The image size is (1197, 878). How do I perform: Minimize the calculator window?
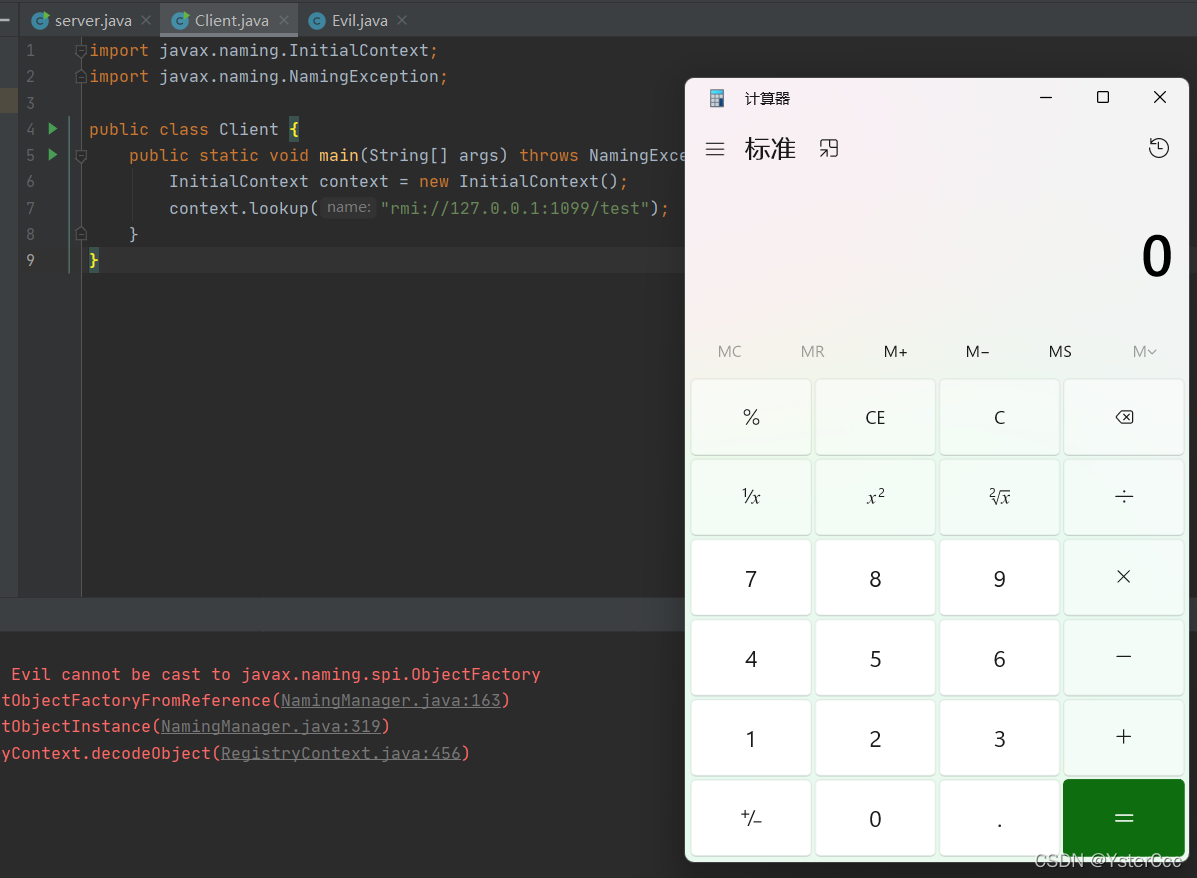point(1046,97)
